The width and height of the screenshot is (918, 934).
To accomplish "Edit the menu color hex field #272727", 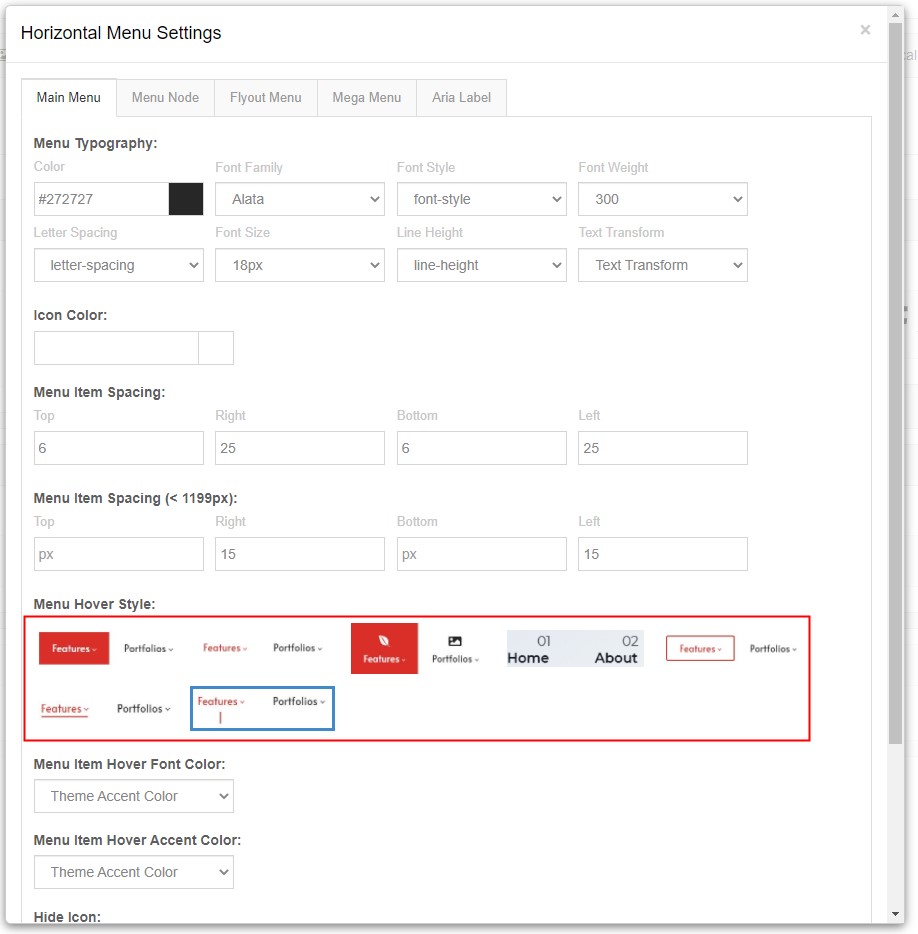I will click(x=101, y=199).
